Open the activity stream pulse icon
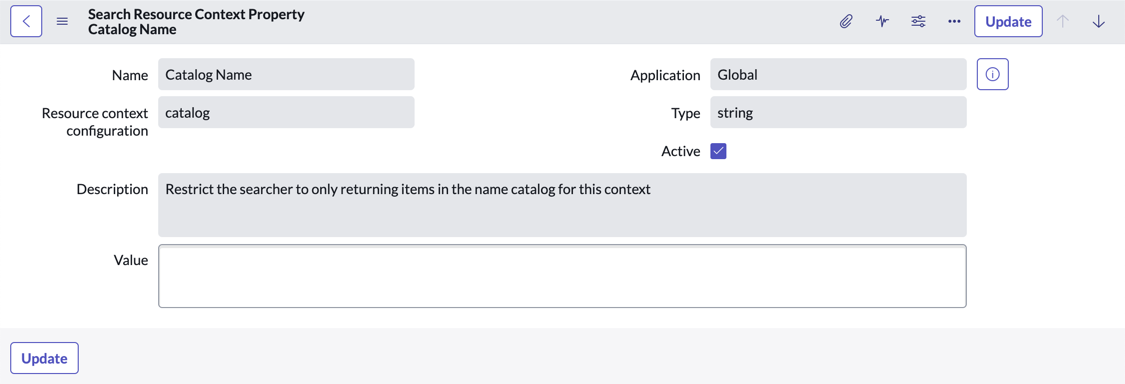This screenshot has width=1125, height=384. click(882, 22)
